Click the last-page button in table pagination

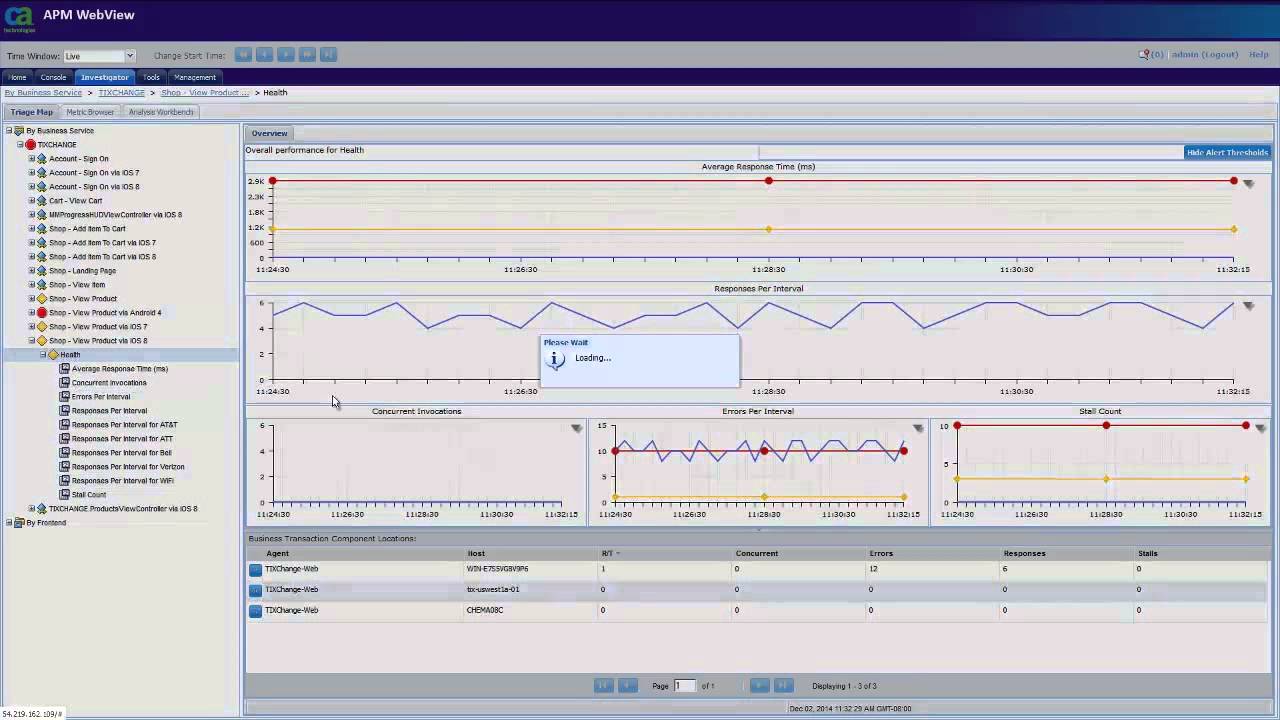(x=783, y=685)
